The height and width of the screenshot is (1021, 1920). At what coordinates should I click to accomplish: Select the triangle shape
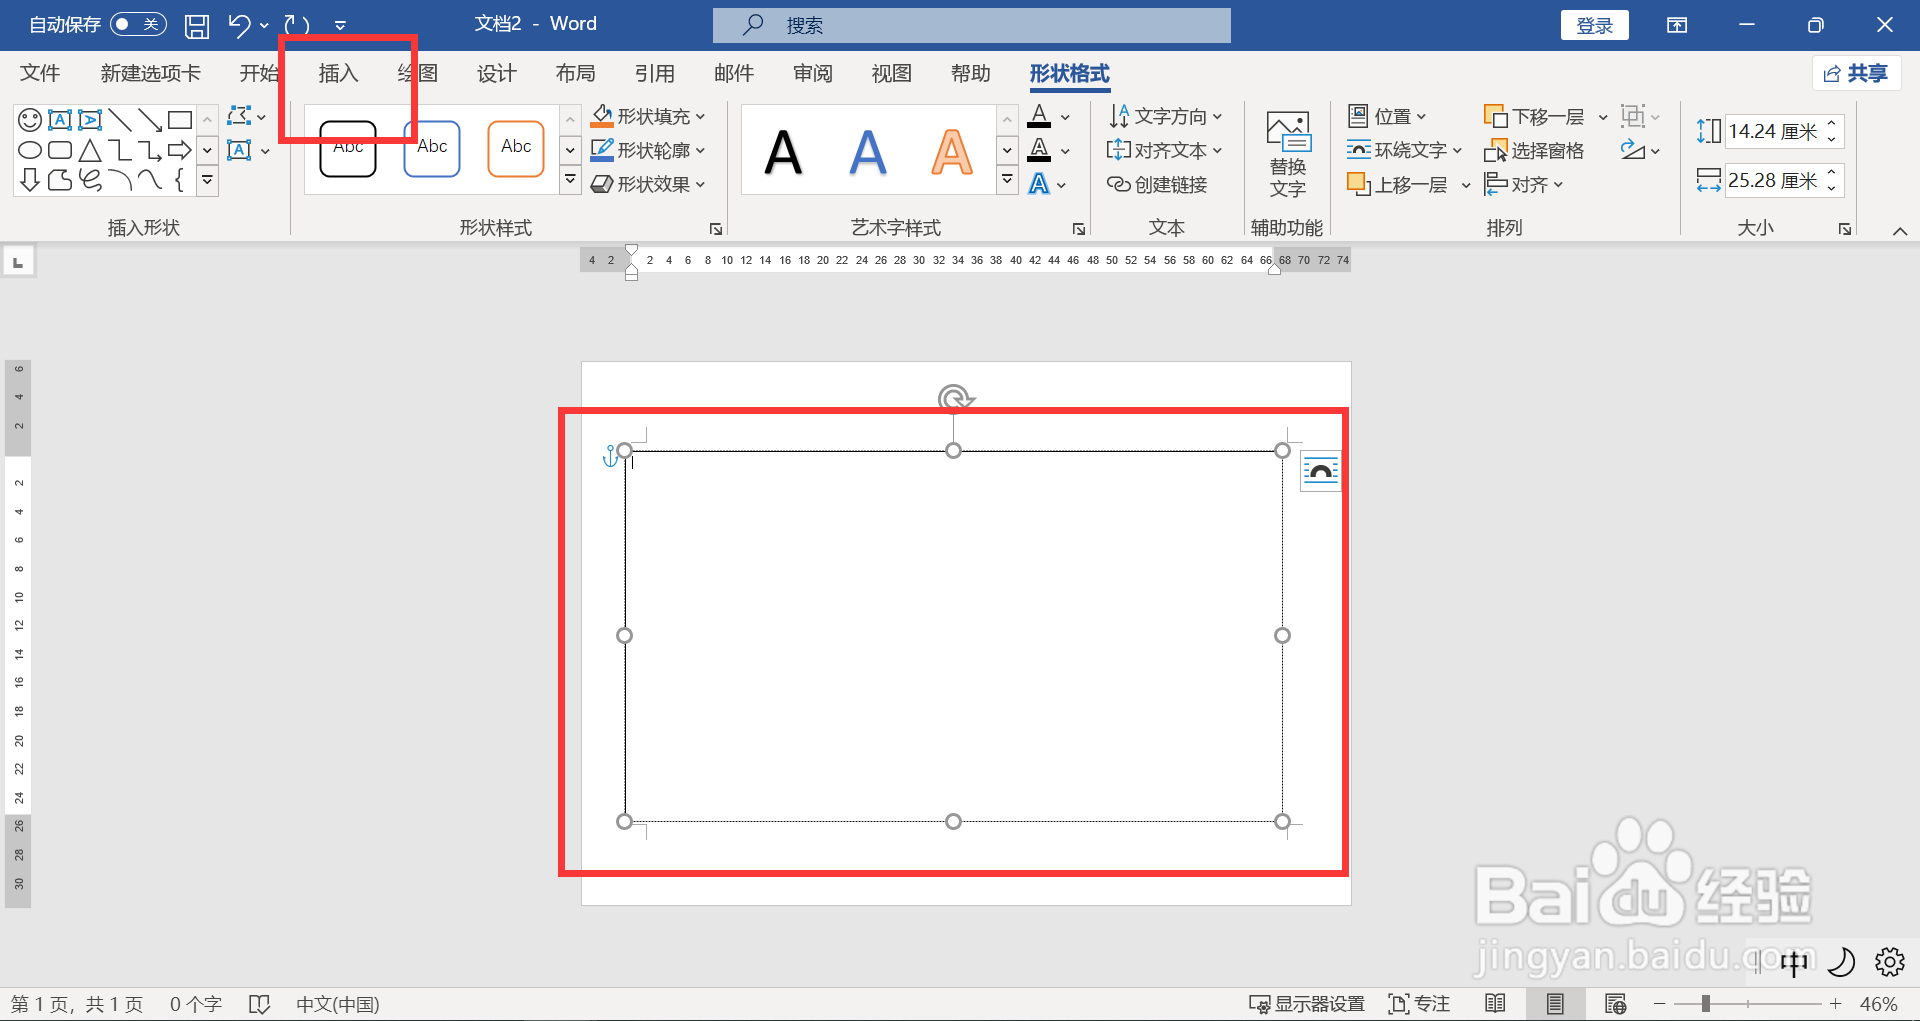[x=90, y=150]
